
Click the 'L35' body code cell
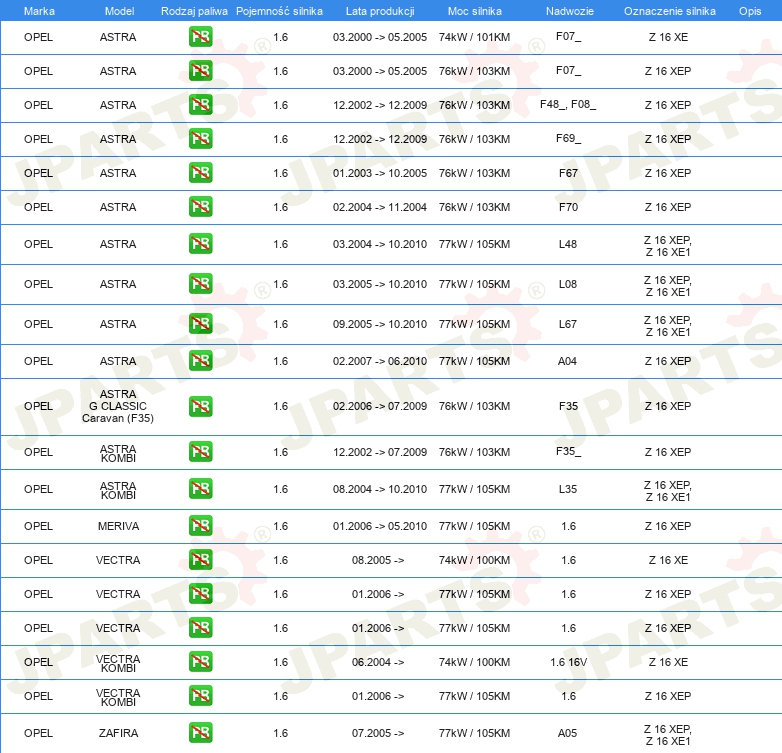(568, 489)
